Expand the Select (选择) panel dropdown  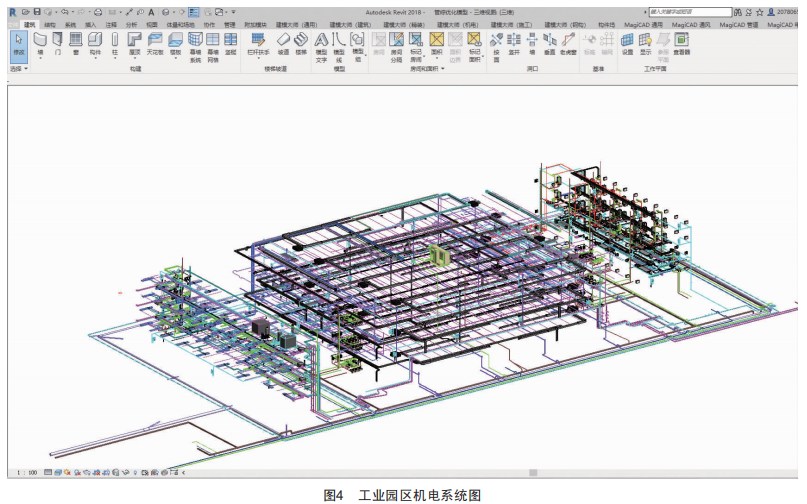click(18, 69)
